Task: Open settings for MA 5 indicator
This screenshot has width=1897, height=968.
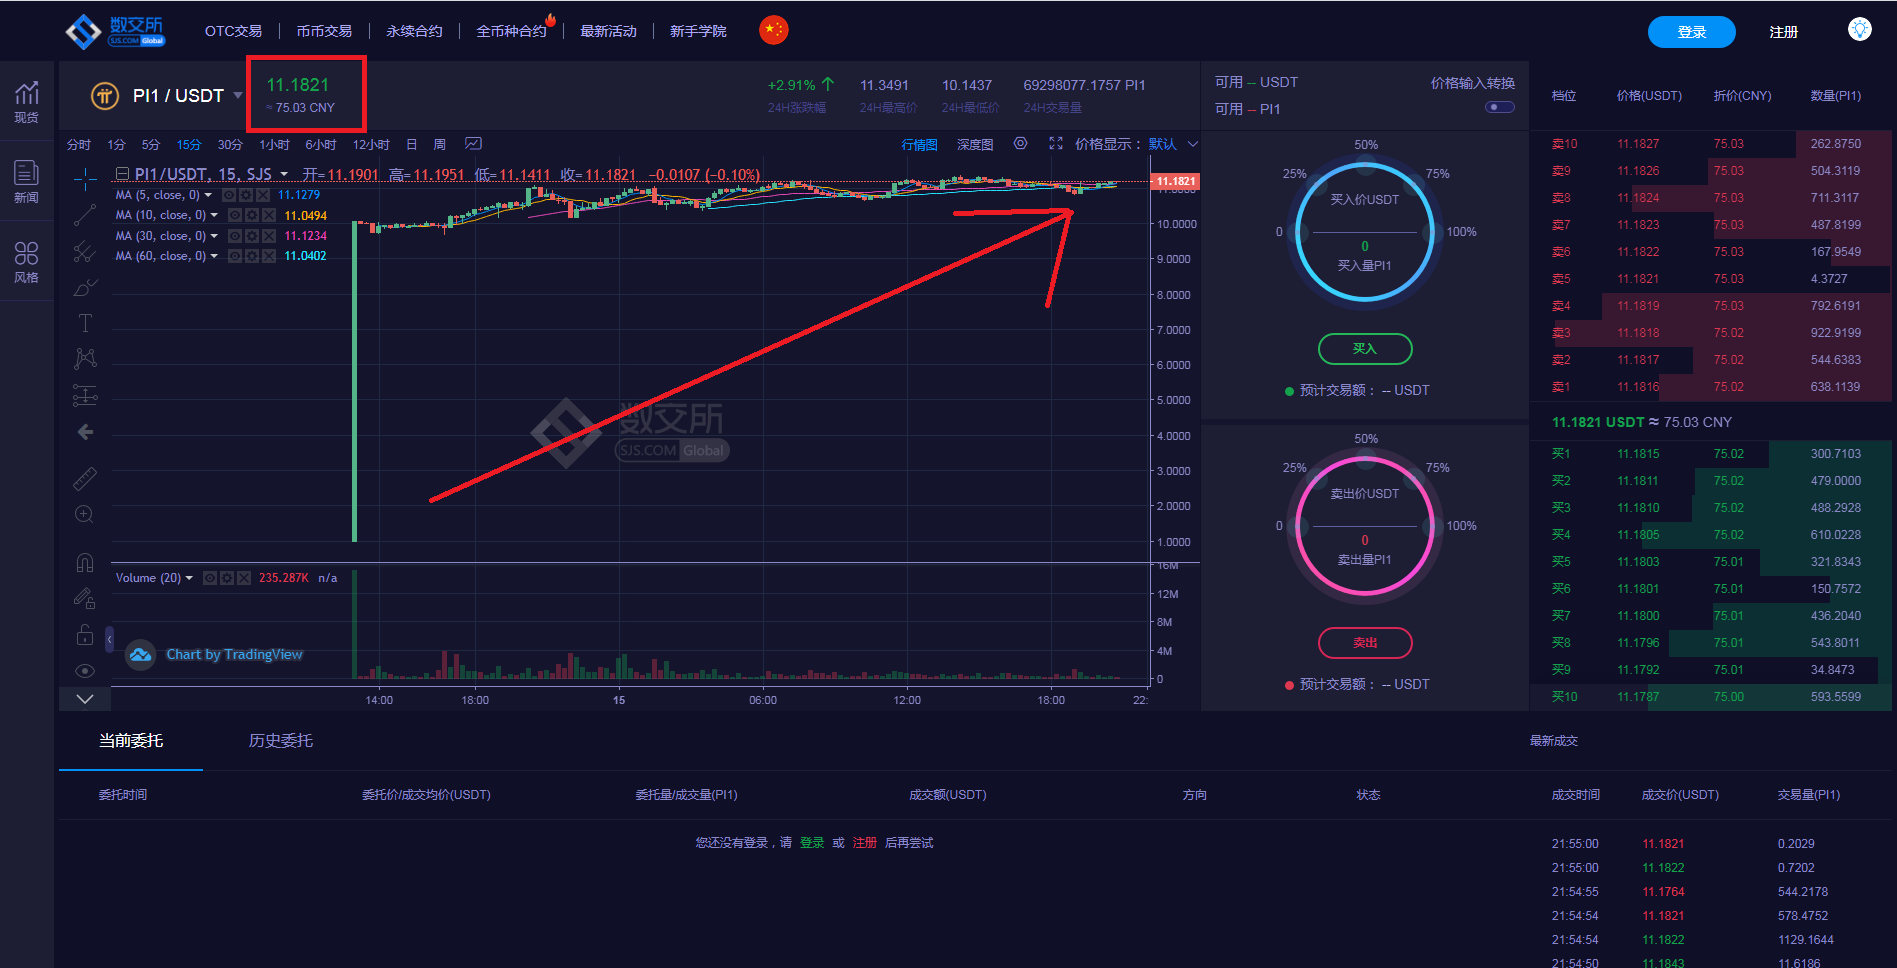Action: (x=246, y=195)
